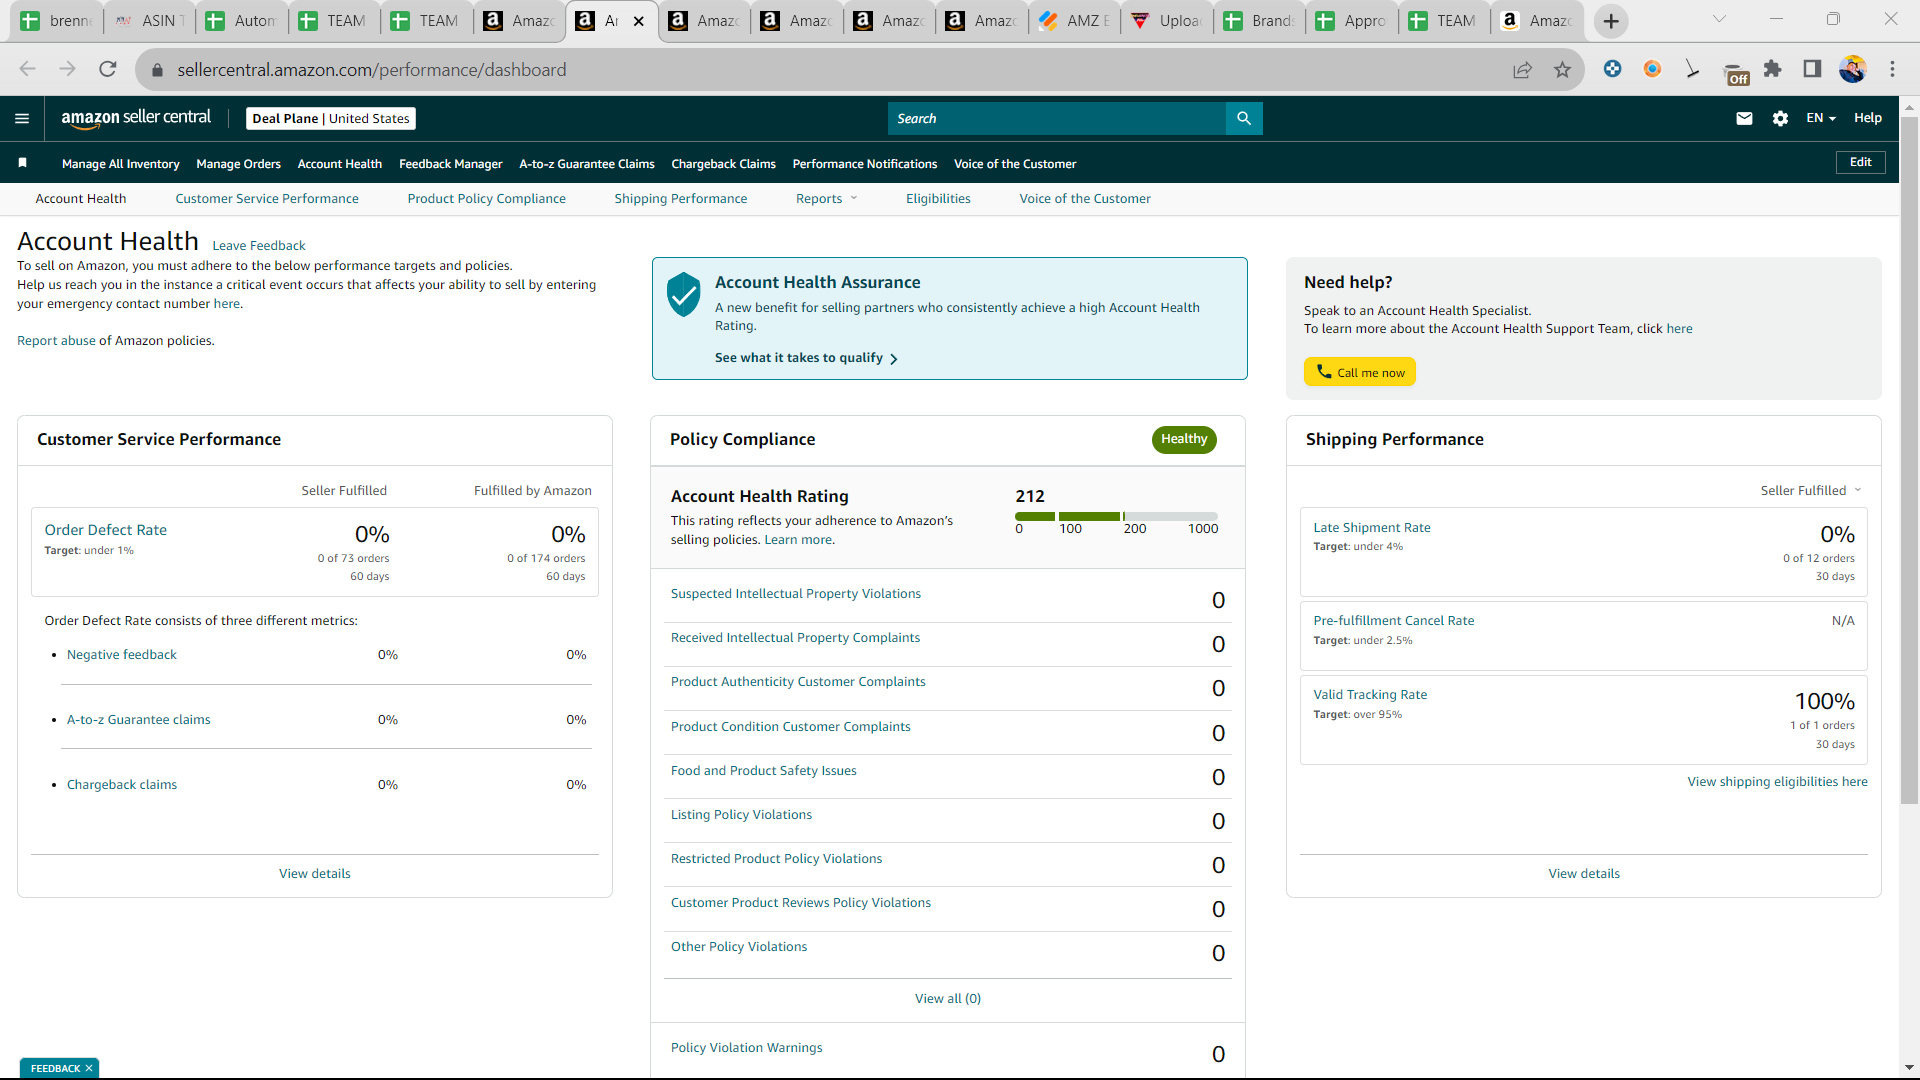Viewport: 1920px width, 1080px height.
Task: Click the Help link in the header
Action: click(1868, 118)
